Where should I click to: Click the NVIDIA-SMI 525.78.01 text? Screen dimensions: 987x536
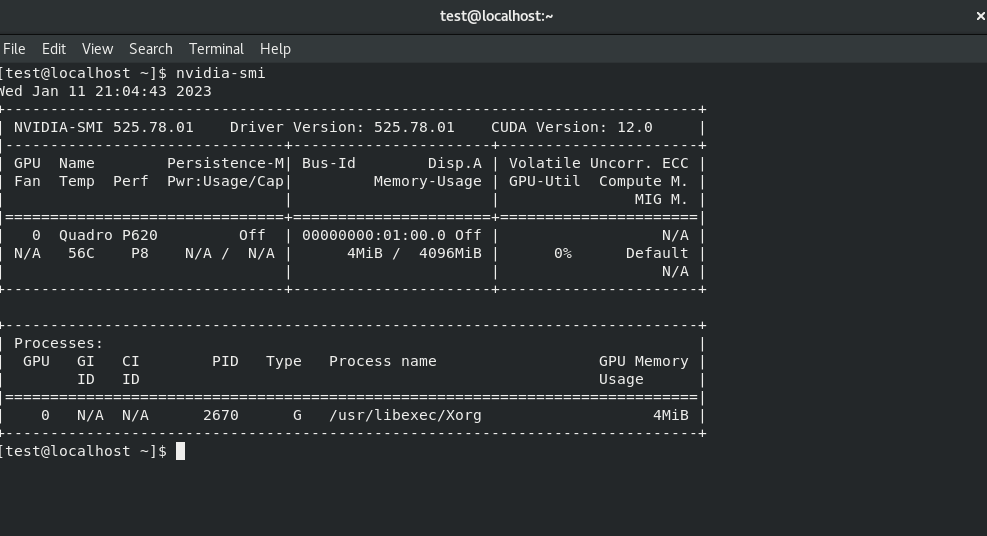pyautogui.click(x=104, y=127)
